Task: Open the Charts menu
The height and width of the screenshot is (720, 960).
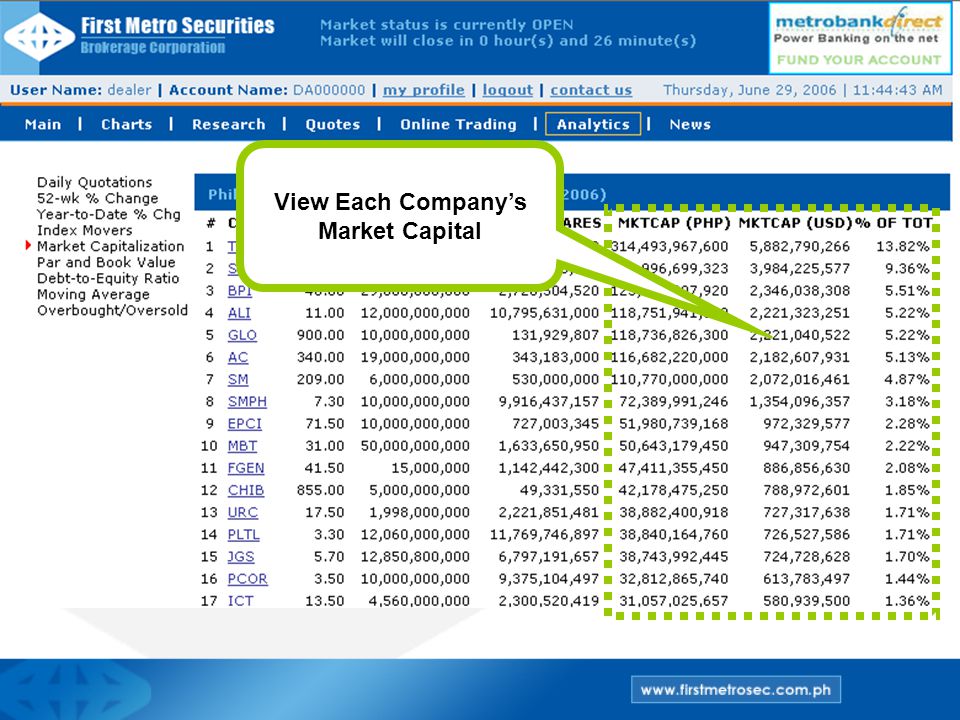Action: click(x=127, y=124)
